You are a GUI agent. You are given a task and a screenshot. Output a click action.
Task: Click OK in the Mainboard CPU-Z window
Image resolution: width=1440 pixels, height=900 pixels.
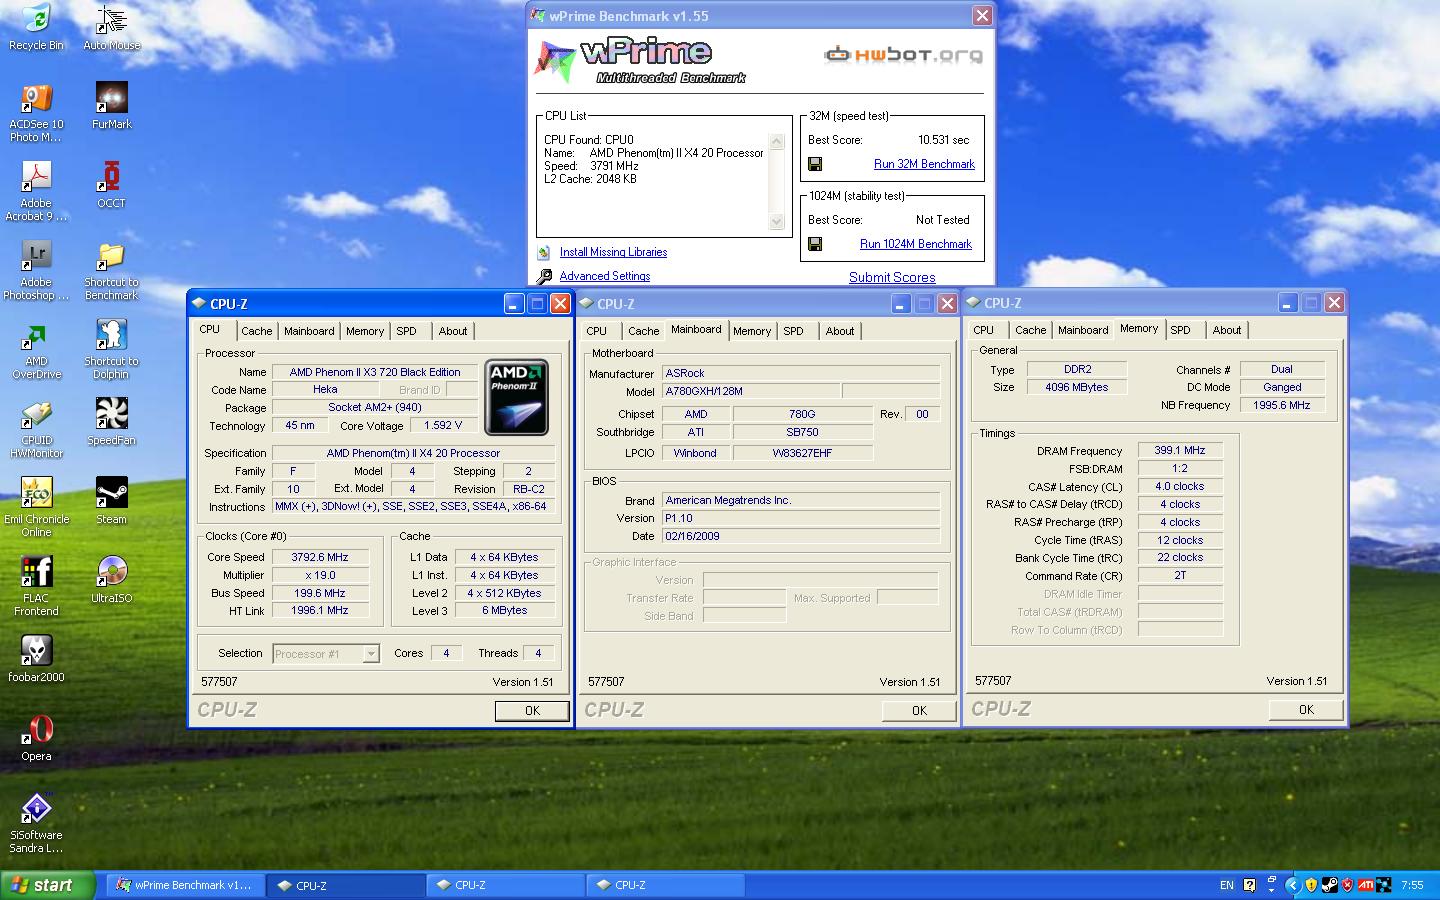point(919,711)
